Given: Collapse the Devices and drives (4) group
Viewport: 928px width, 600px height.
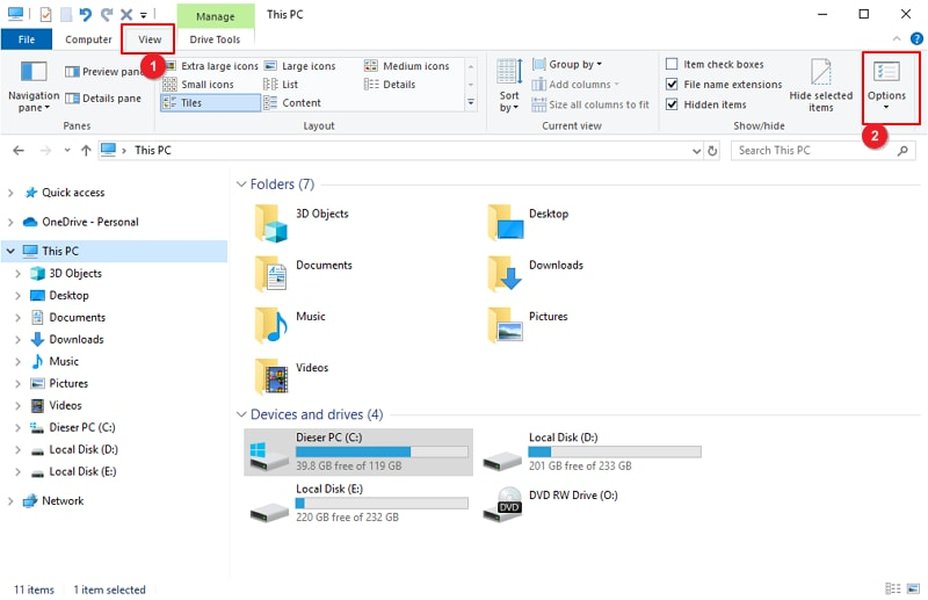Looking at the screenshot, I should pos(241,414).
